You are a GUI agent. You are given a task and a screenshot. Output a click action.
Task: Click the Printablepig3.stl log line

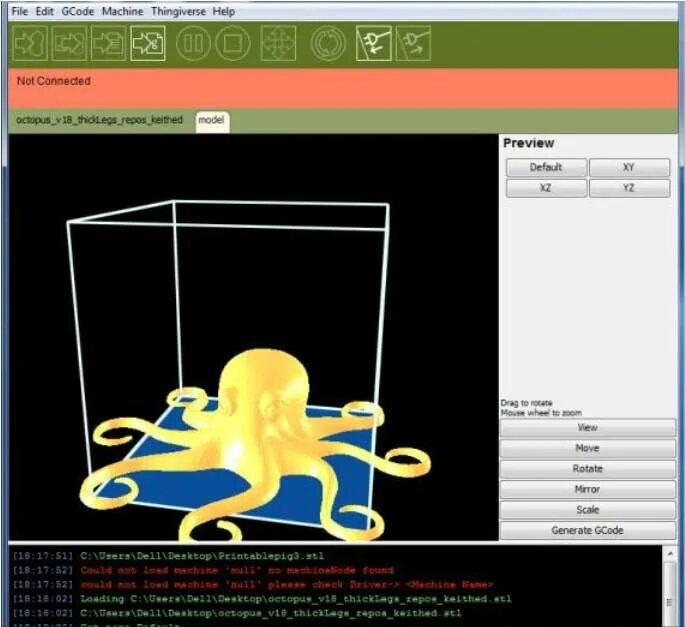tap(168, 556)
